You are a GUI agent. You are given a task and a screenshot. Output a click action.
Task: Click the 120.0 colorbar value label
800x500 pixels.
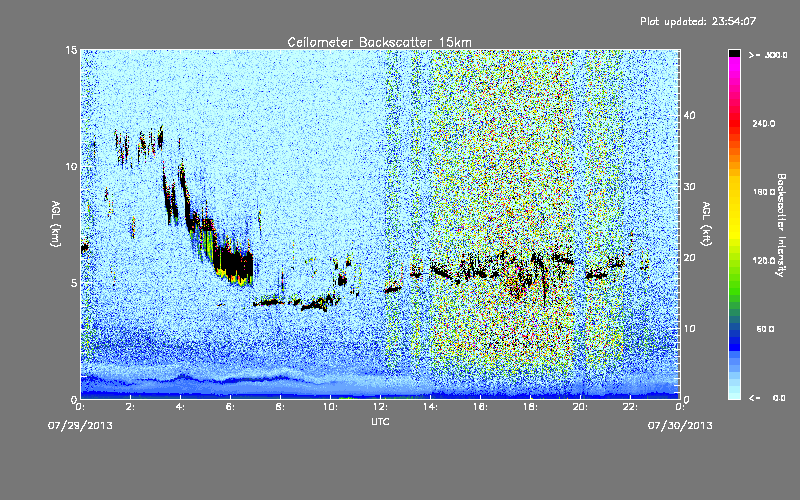[763, 260]
